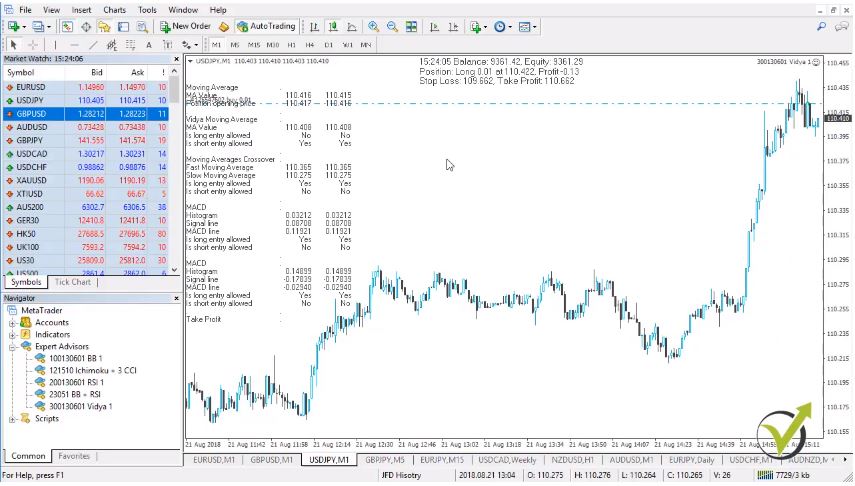Toggle chart auto scroll icon
Image resolution: width=855 pixels, height=486 pixels.
pos(435,26)
